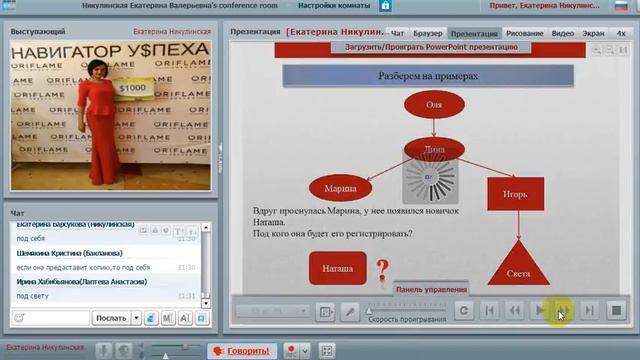The width and height of the screenshot is (640, 360).
Task: Switch to the Чат tab
Action: click(x=397, y=33)
